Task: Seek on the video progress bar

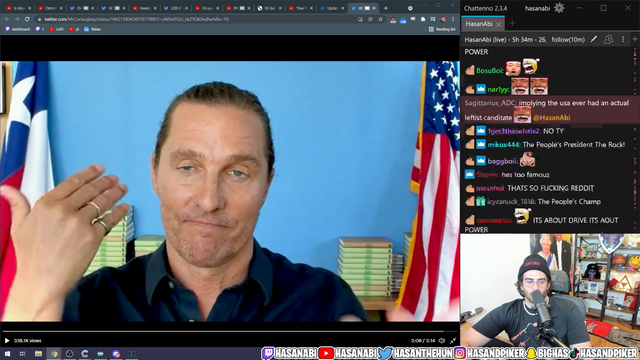Action: pyautogui.click(x=229, y=331)
